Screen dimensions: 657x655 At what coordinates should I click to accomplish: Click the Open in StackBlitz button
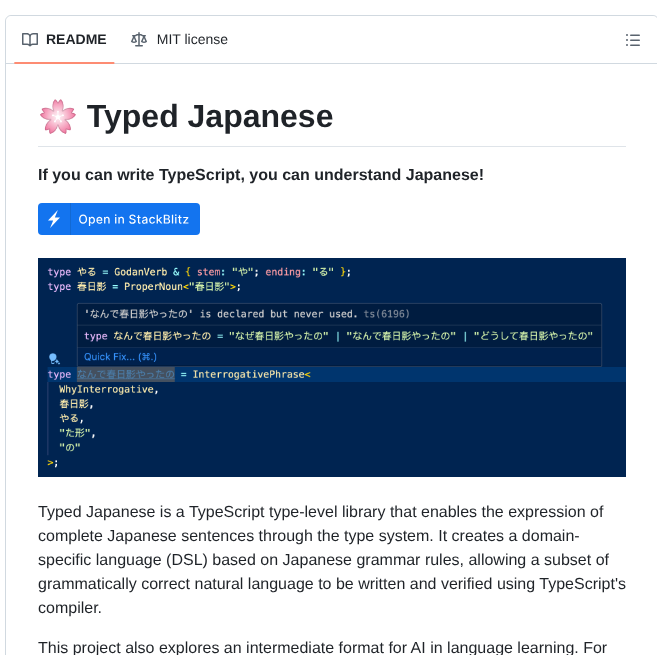119,219
